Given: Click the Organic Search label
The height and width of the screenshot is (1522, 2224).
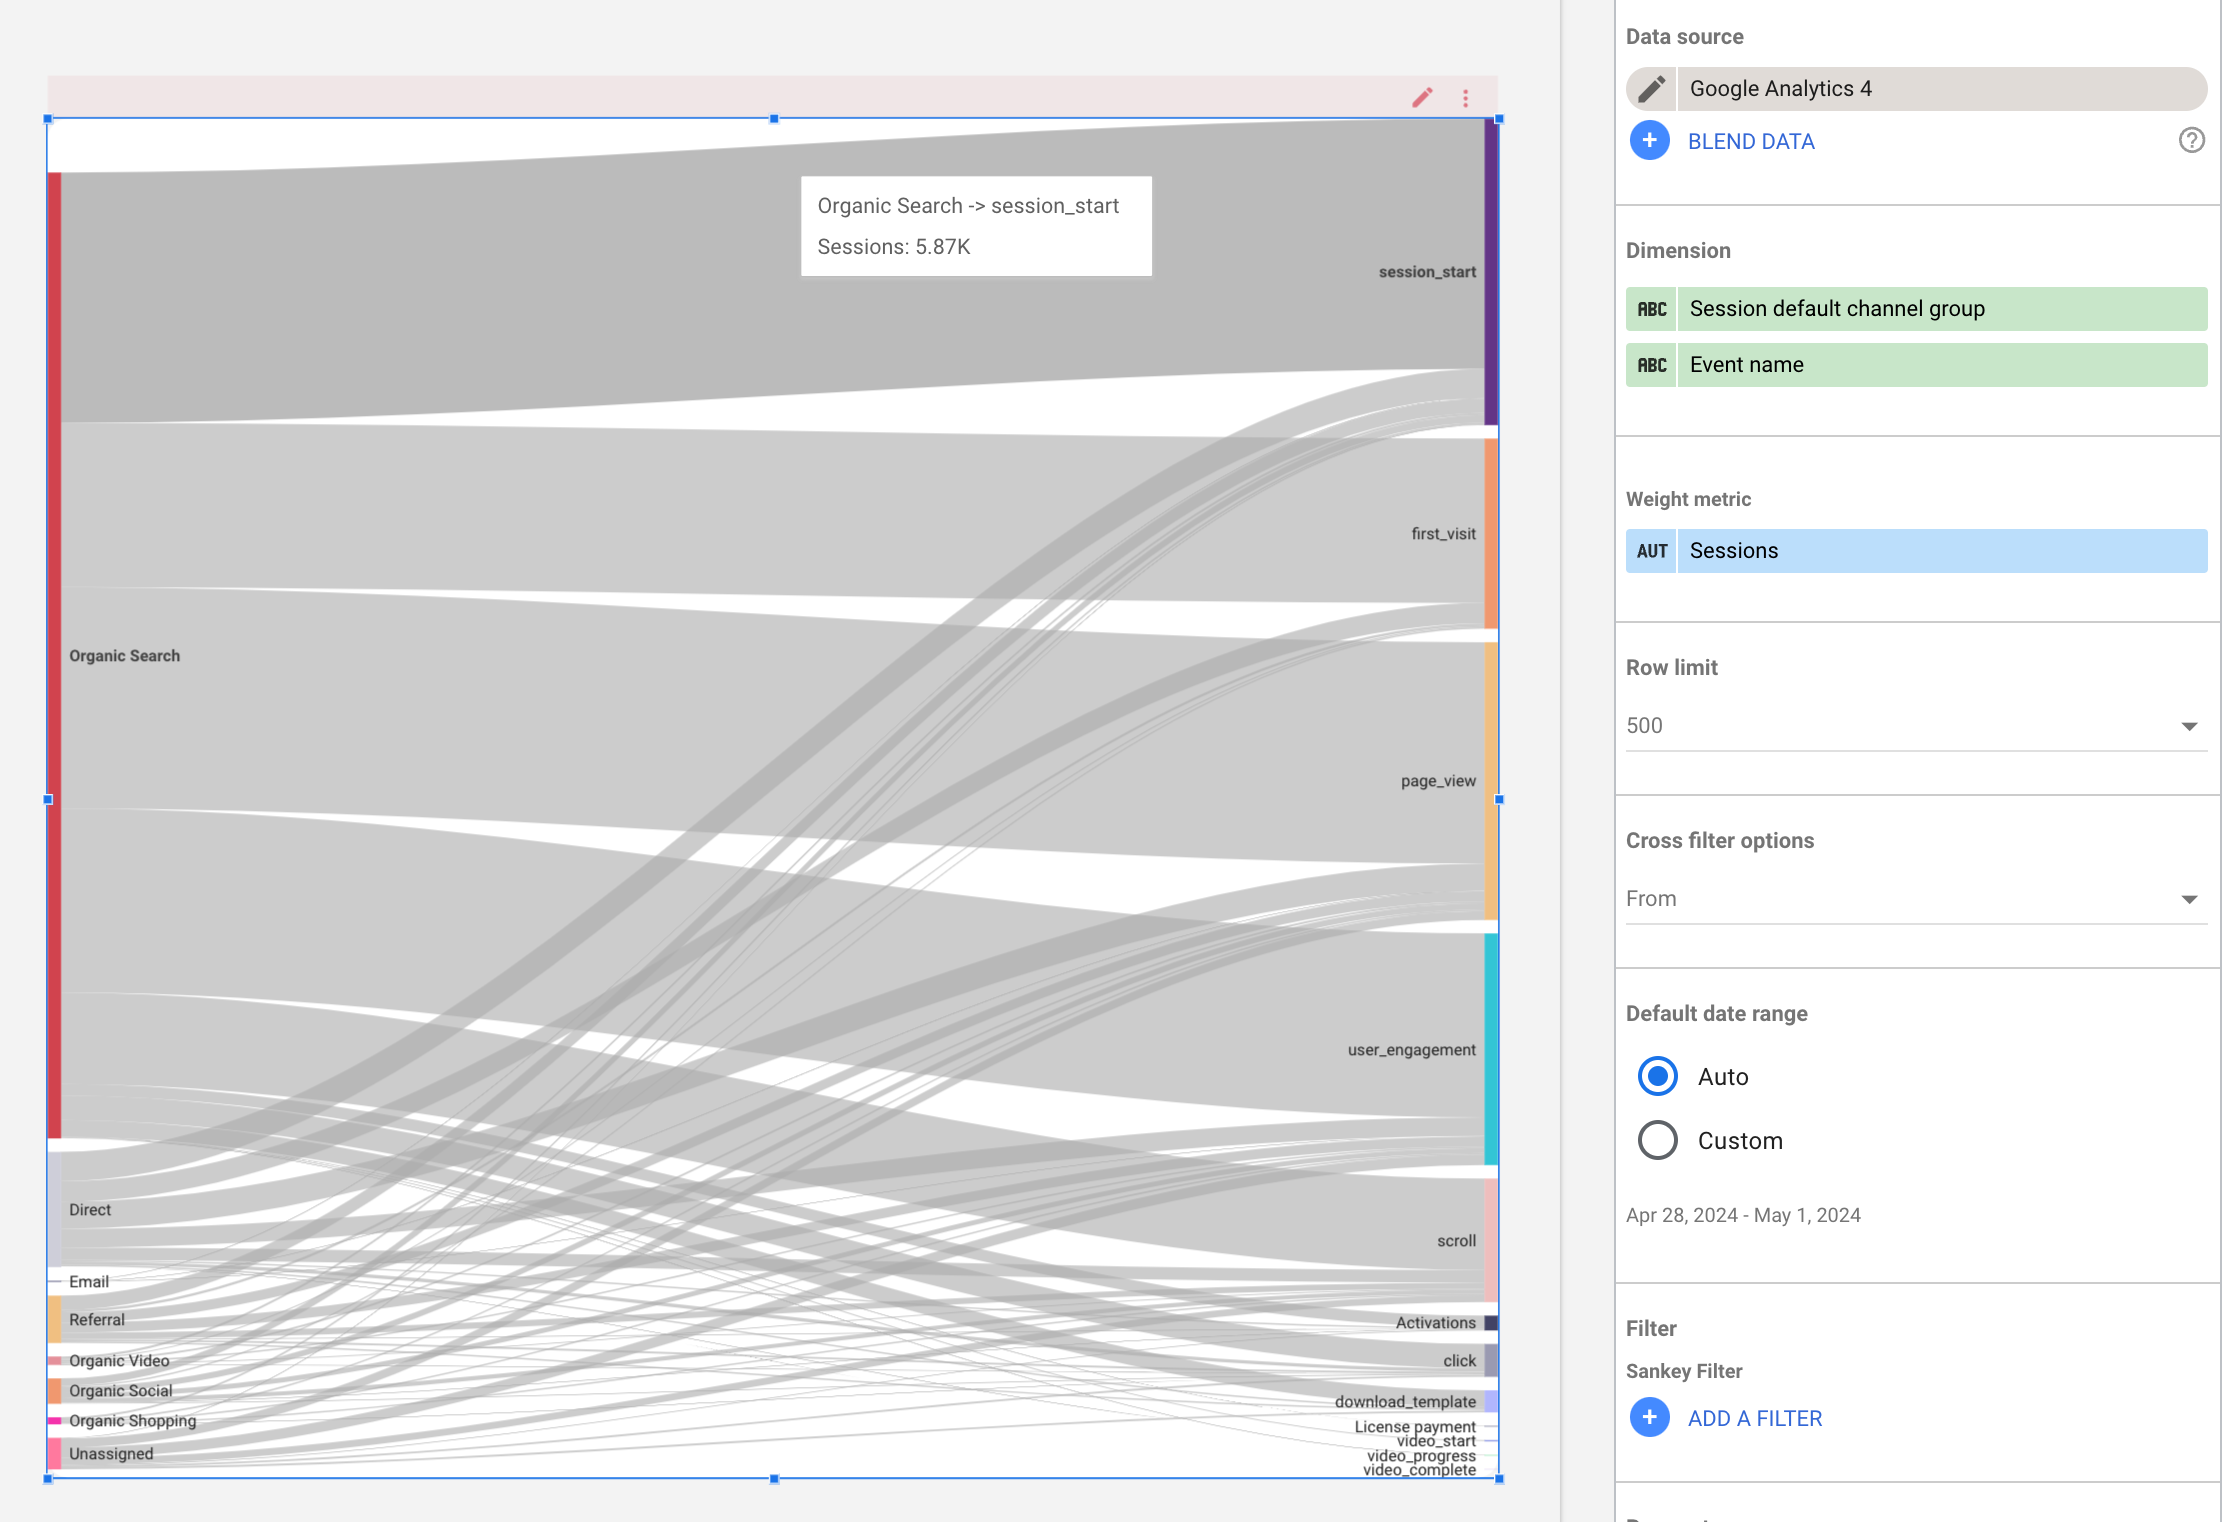Looking at the screenshot, I should pyautogui.click(x=125, y=656).
